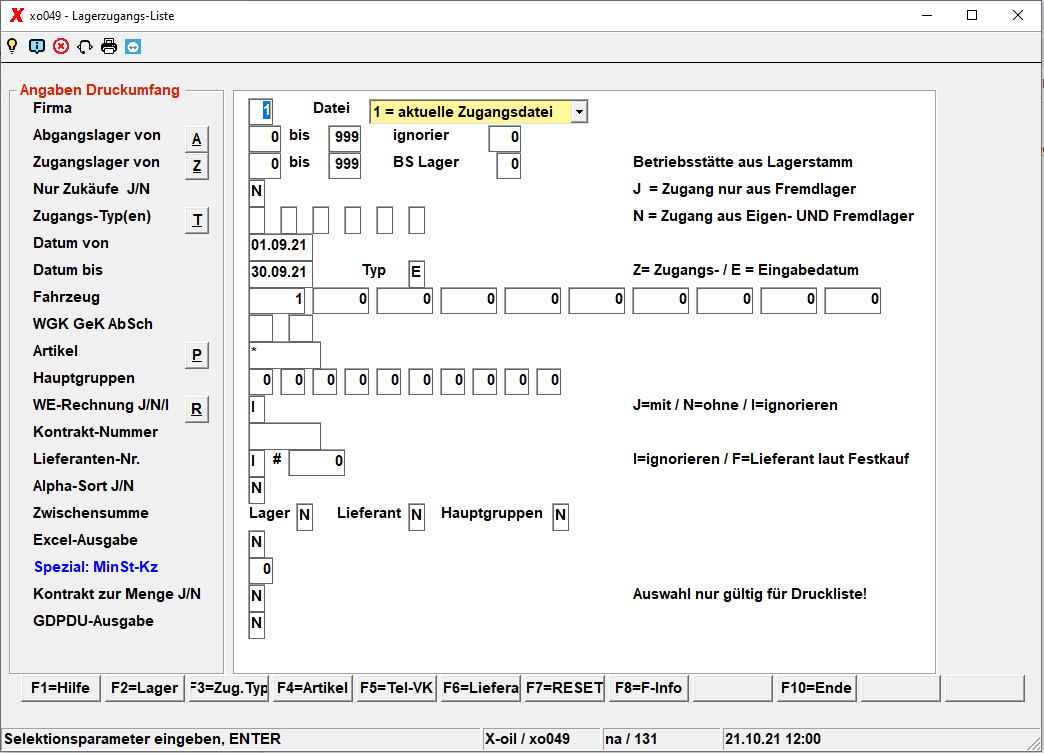
Task: Click the F8=F-Info button
Action: (648, 688)
